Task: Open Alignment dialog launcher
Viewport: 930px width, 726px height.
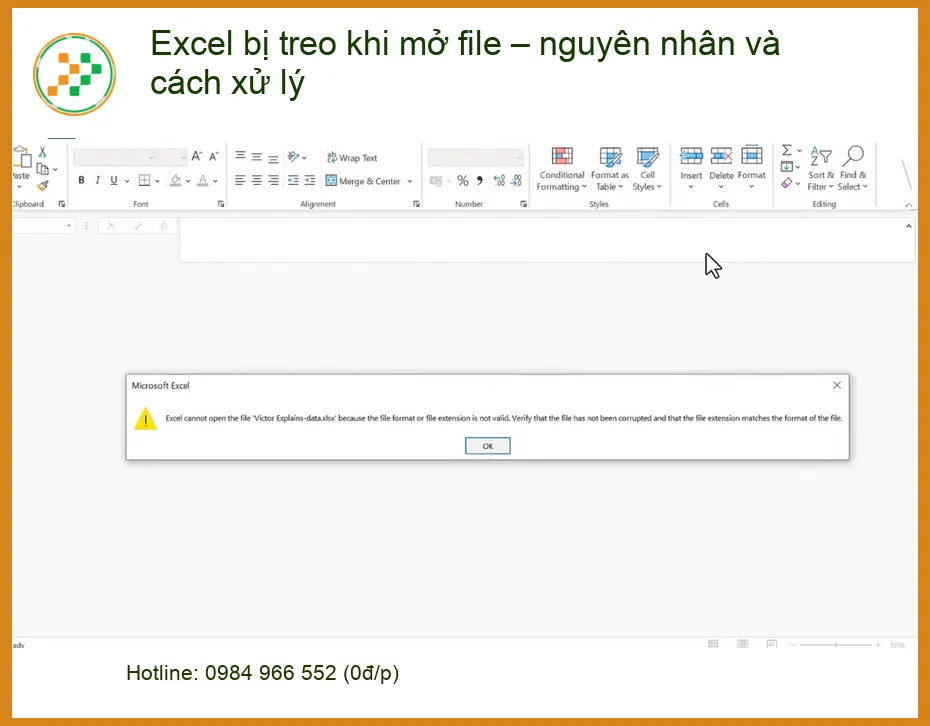Action: coord(416,204)
